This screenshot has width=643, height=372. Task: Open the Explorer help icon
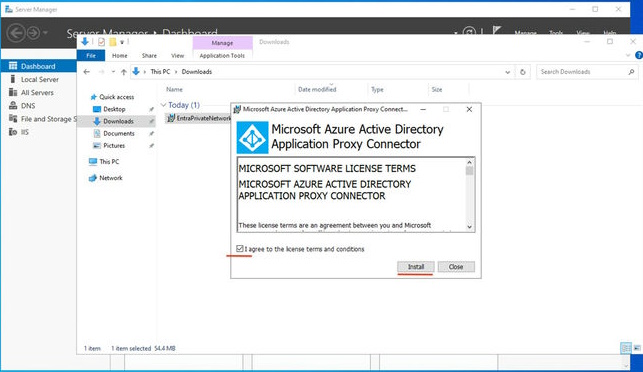pyautogui.click(x=638, y=55)
